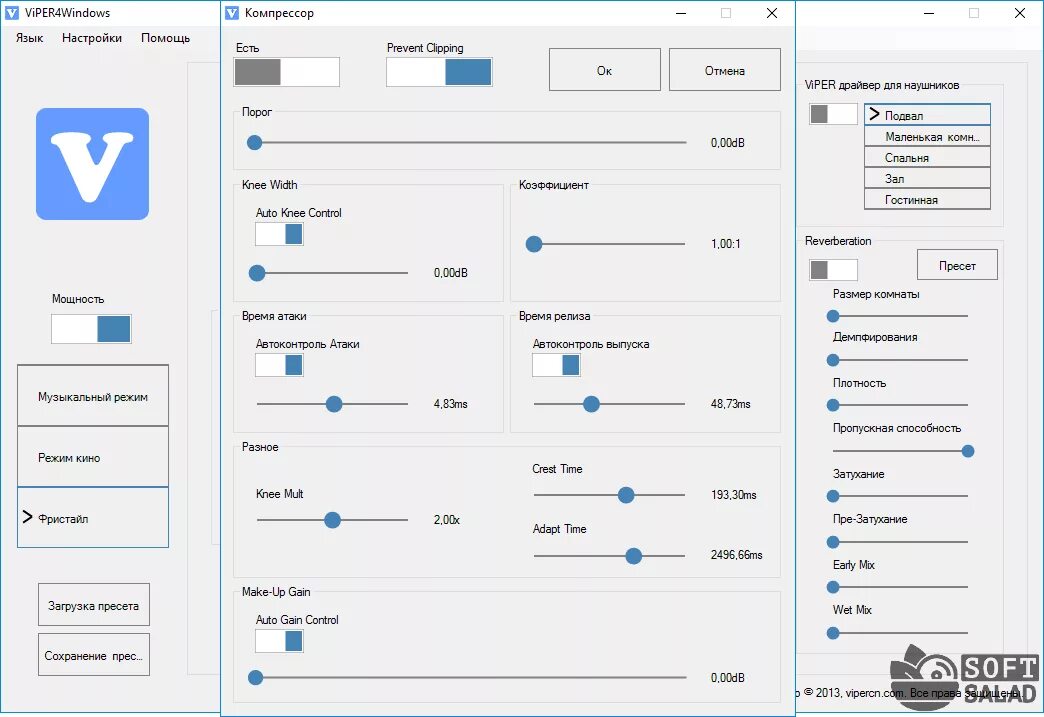Click the Knee Mult slider handle
Image resolution: width=1044 pixels, height=717 pixels.
coord(332,521)
